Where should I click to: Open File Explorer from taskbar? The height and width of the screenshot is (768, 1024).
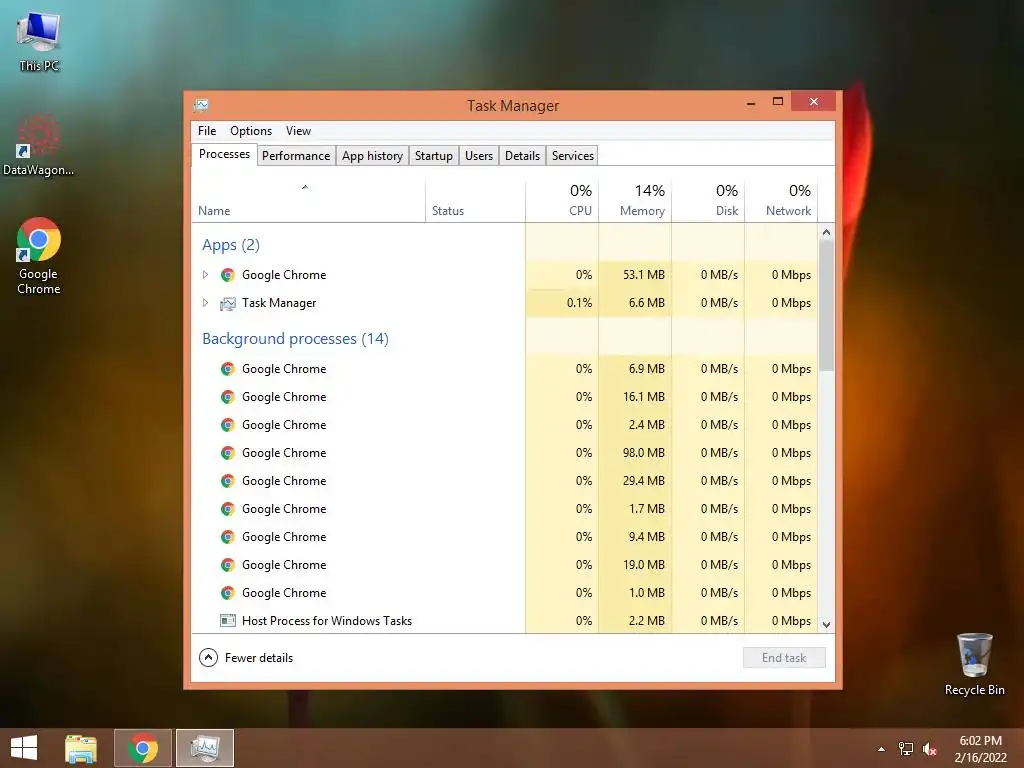[81, 748]
